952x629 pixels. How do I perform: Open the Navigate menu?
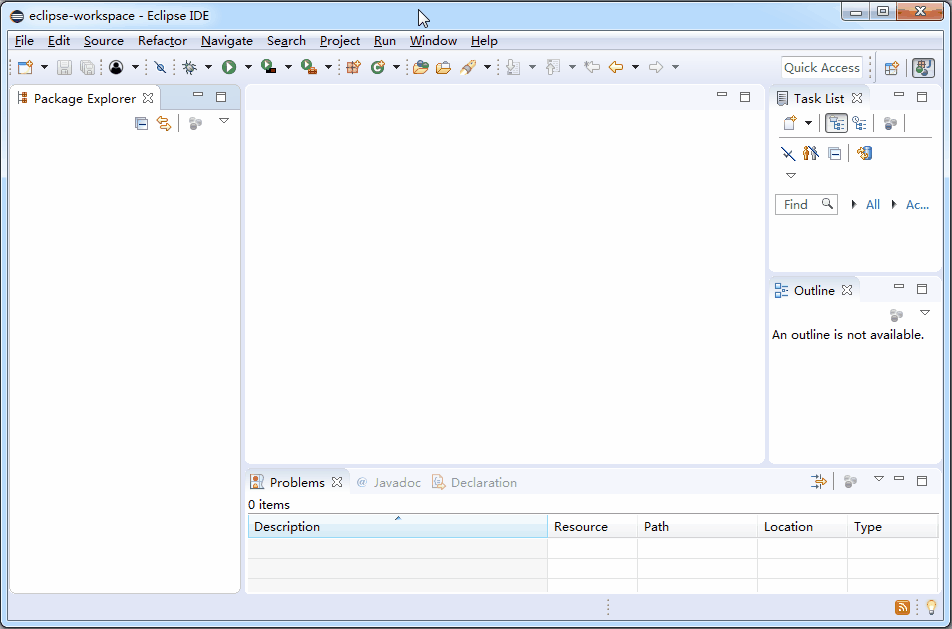pyautogui.click(x=226, y=41)
